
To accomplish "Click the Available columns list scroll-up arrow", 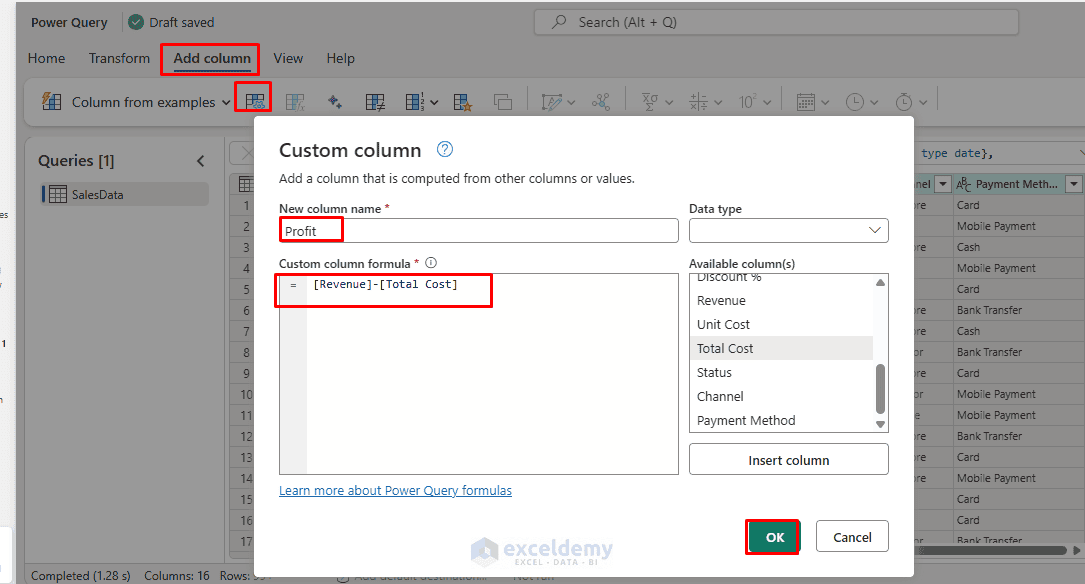I will (880, 282).
